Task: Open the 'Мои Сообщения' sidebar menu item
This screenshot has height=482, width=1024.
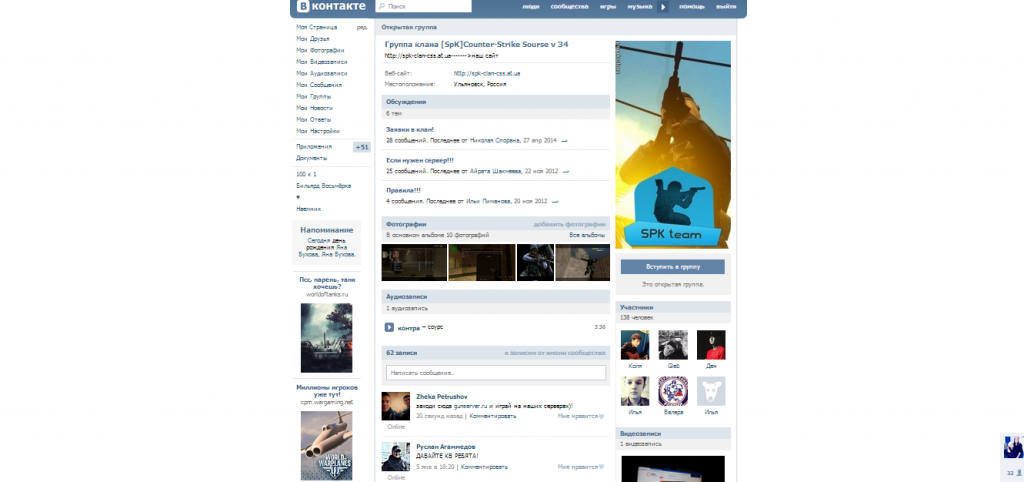Action: tap(321, 85)
